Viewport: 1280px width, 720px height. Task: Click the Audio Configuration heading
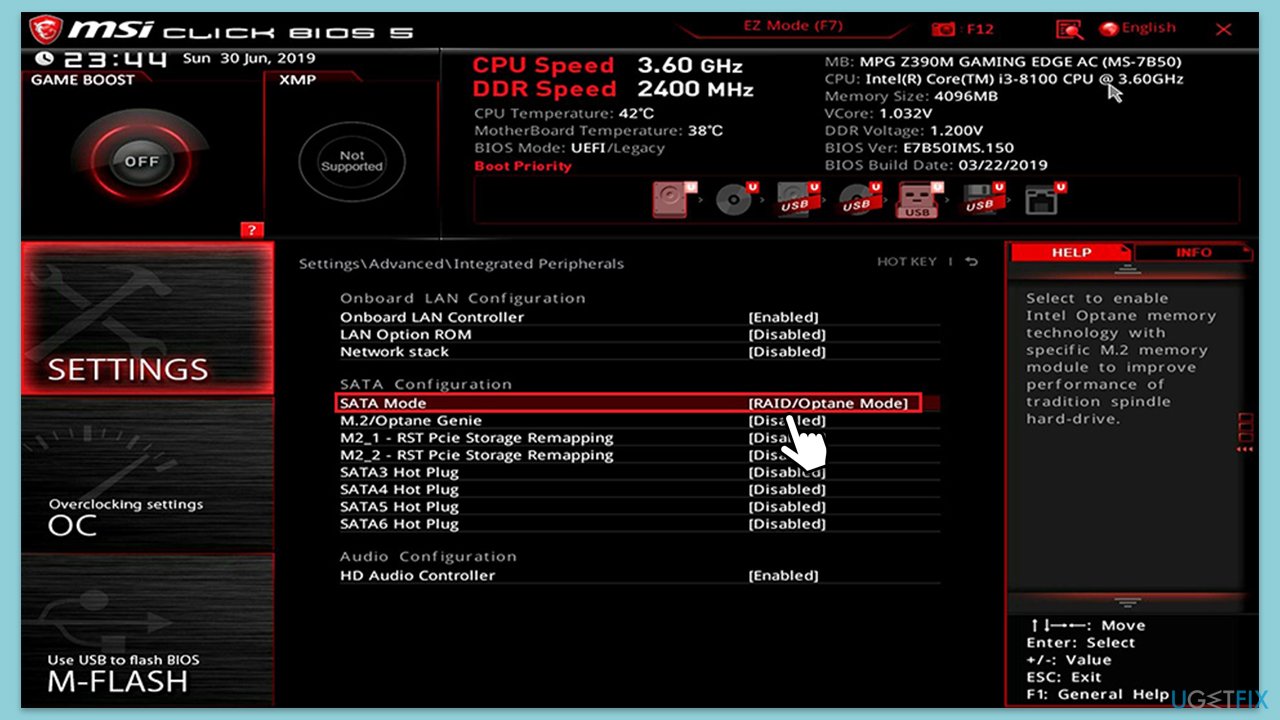point(430,556)
